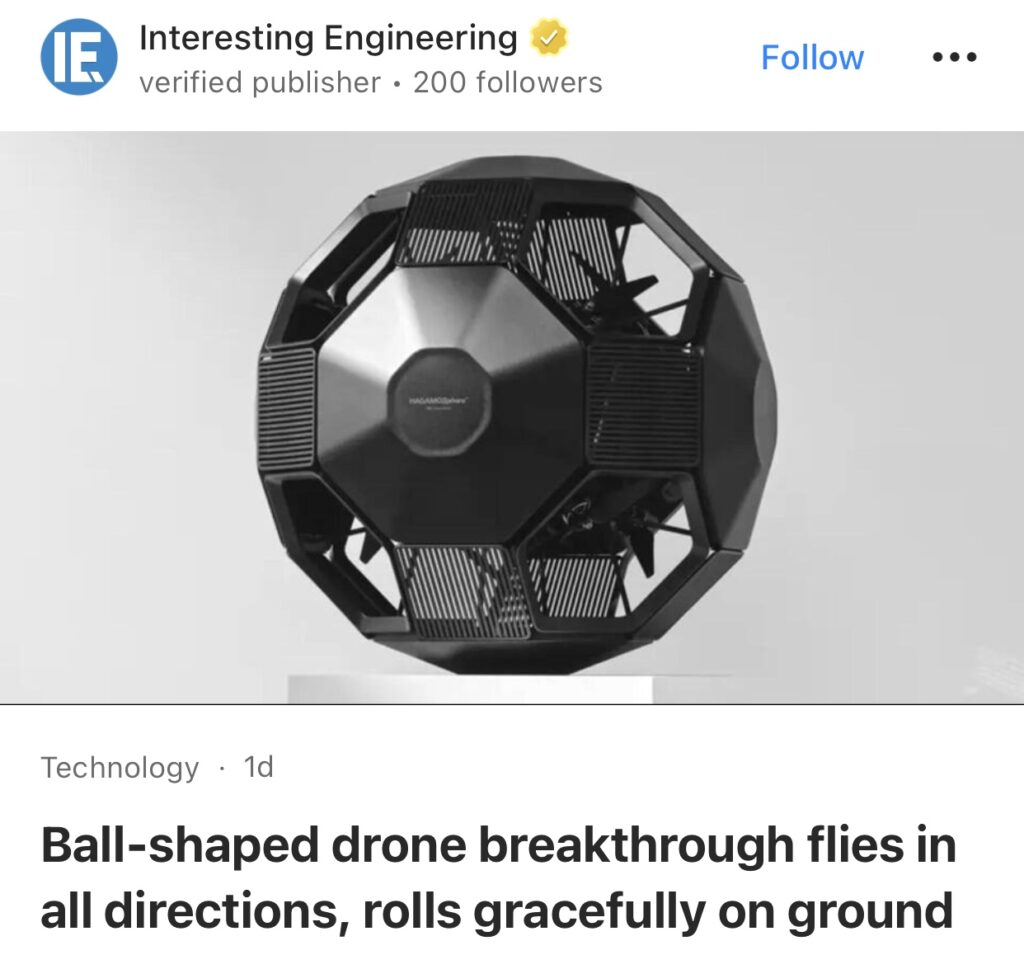Image resolution: width=1024 pixels, height=969 pixels.
Task: Click the white pedestal beneath the drone
Action: coord(470,690)
